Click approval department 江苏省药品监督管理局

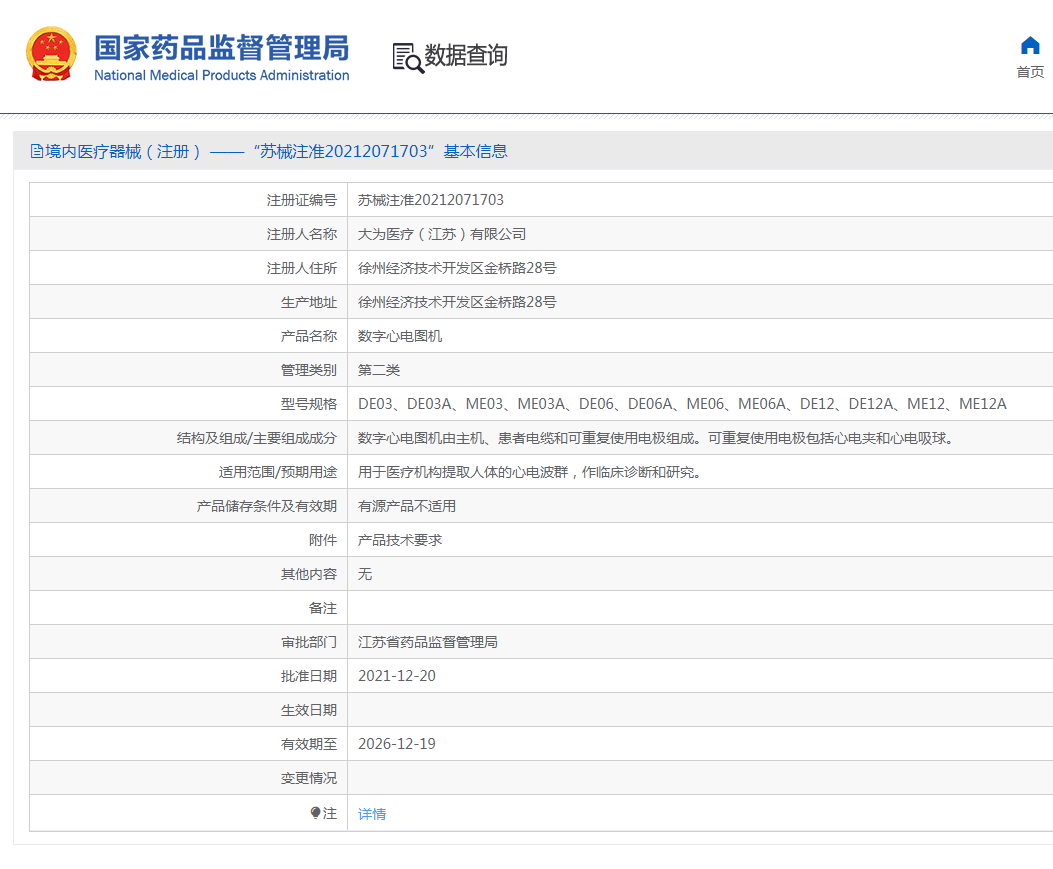[428, 642]
